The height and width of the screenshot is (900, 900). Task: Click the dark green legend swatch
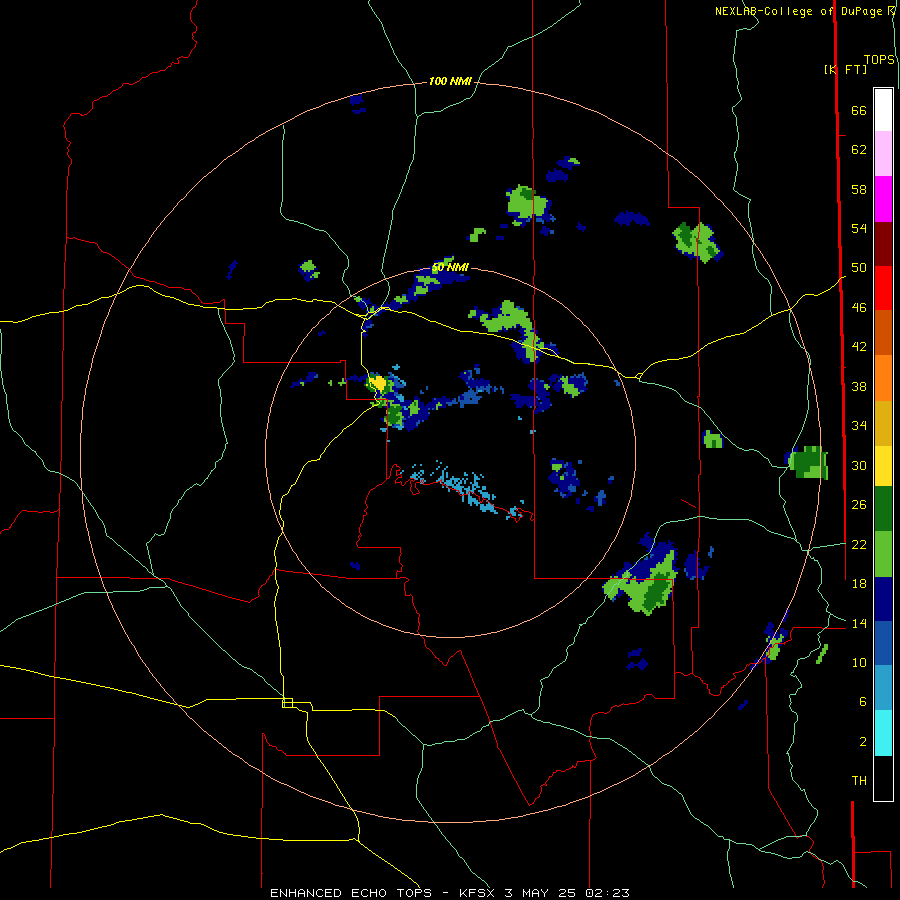tap(883, 508)
